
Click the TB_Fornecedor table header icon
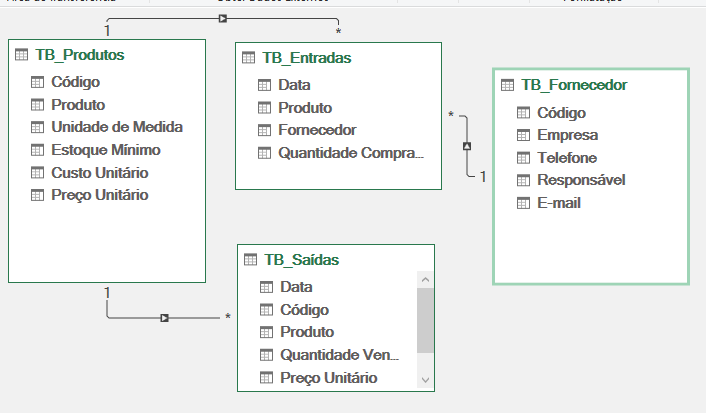(507, 85)
